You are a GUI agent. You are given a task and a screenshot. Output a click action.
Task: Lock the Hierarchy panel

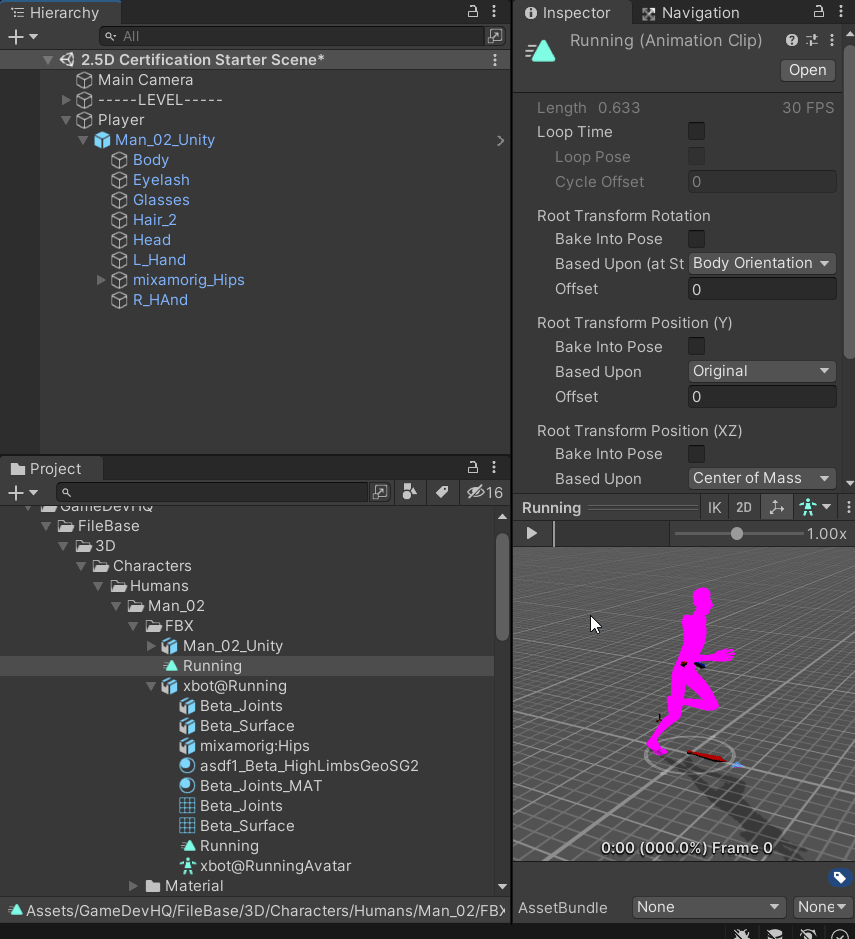pyautogui.click(x=473, y=11)
